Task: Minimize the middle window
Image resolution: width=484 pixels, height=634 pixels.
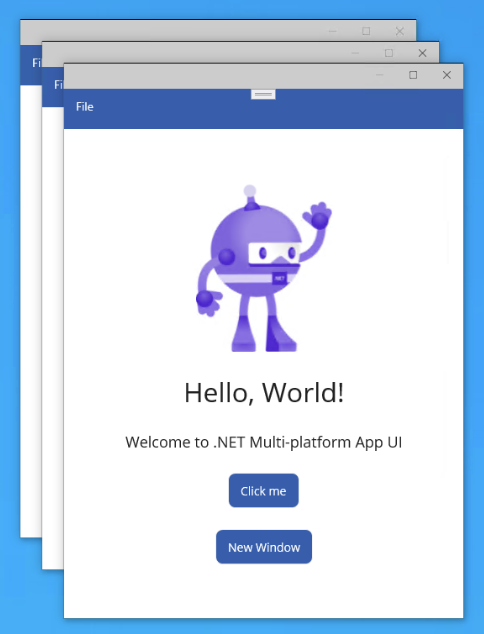Action: (355, 53)
